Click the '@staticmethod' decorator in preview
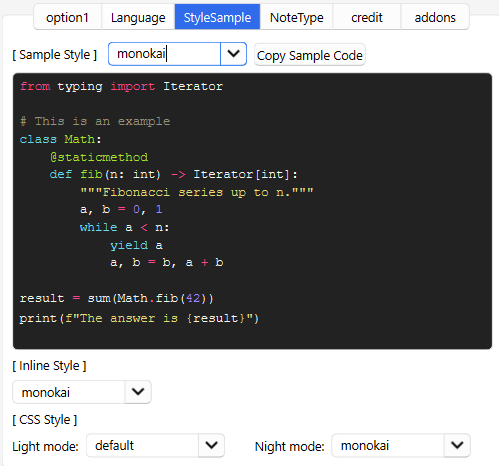 [99, 157]
